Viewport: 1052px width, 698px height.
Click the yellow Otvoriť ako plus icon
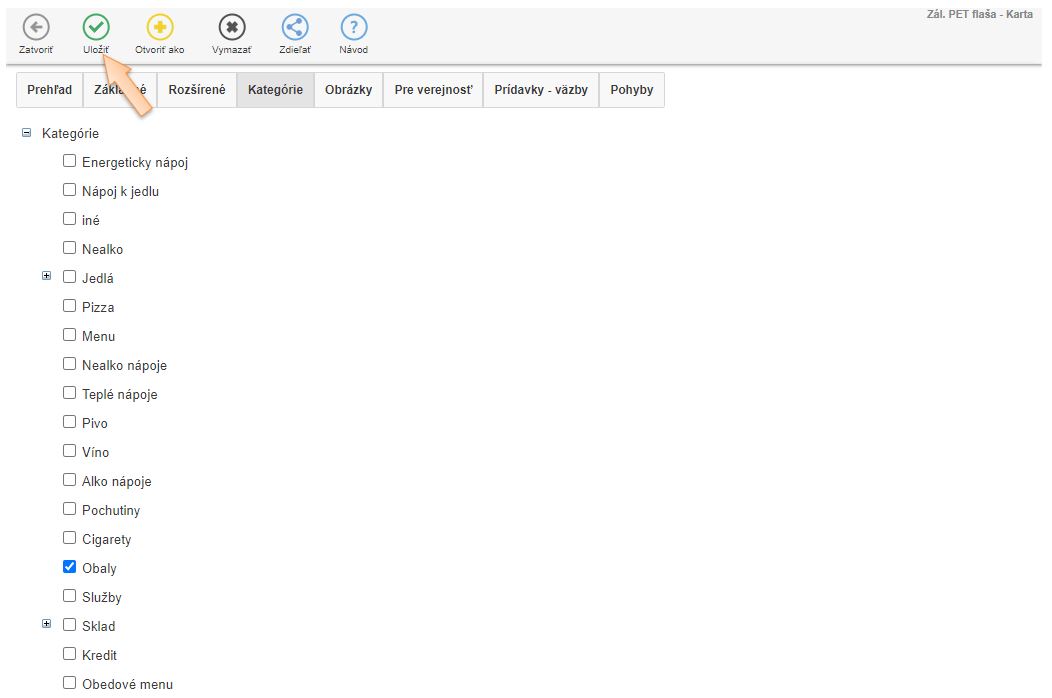[x=160, y=28]
